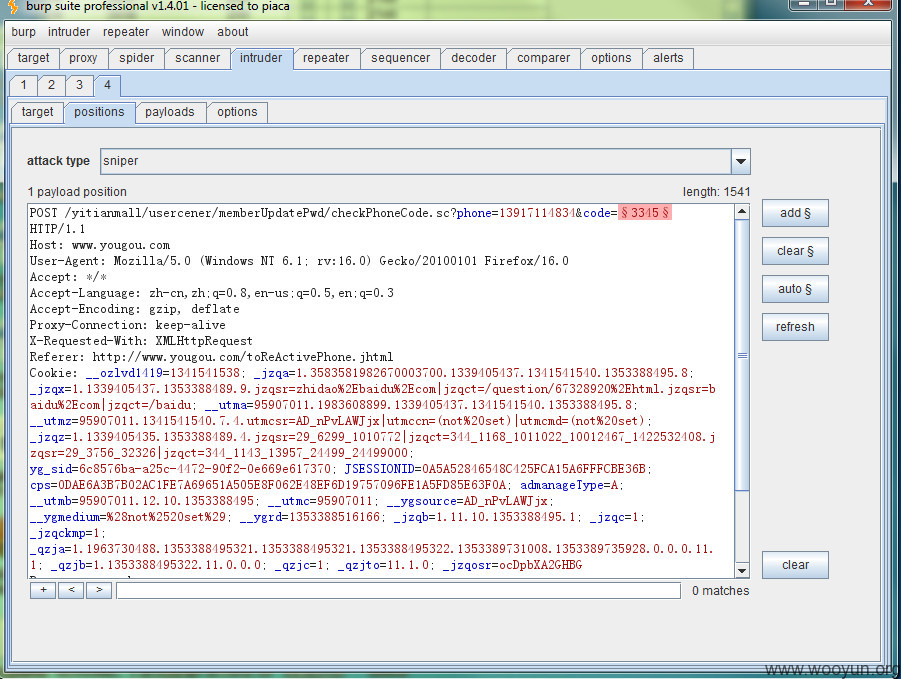This screenshot has width=901, height=679.
Task: Click the User-Agent header line
Action: 299,261
